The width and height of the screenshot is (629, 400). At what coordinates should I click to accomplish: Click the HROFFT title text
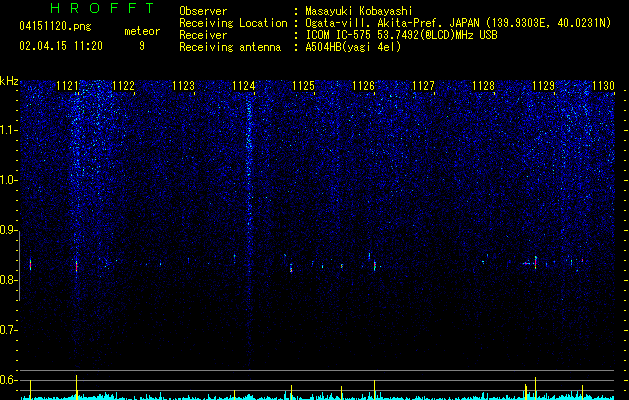pyautogui.click(x=103, y=8)
